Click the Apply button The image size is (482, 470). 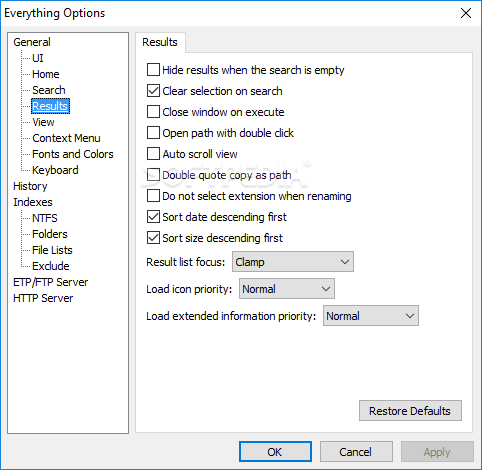click(x=437, y=452)
